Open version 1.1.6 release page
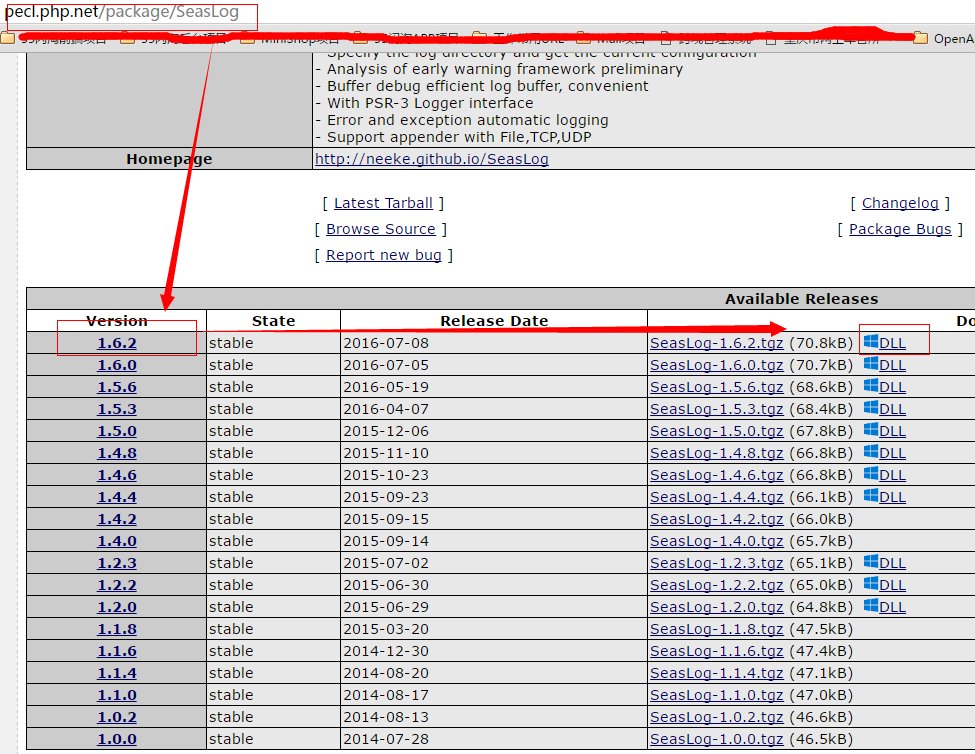Image resolution: width=975 pixels, height=754 pixels. coord(117,651)
